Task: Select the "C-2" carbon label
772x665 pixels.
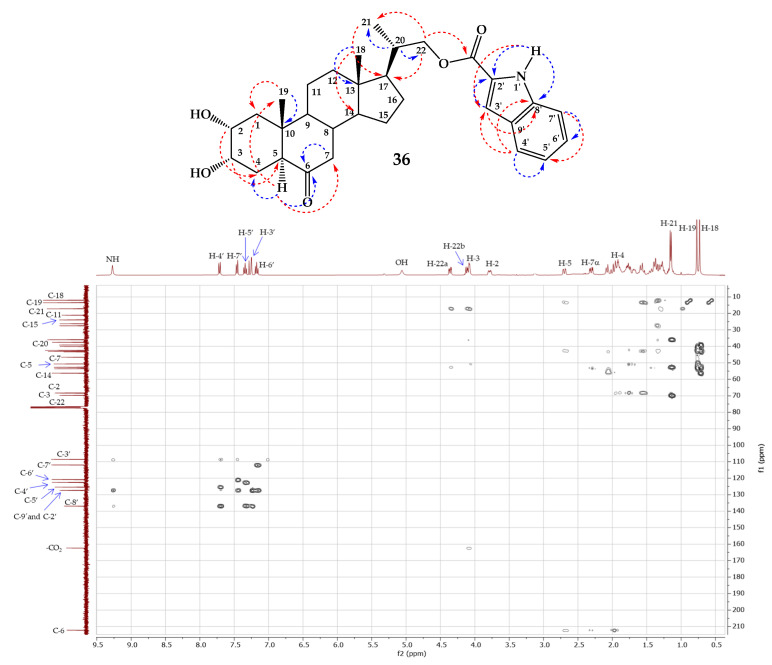Action: tap(54, 387)
